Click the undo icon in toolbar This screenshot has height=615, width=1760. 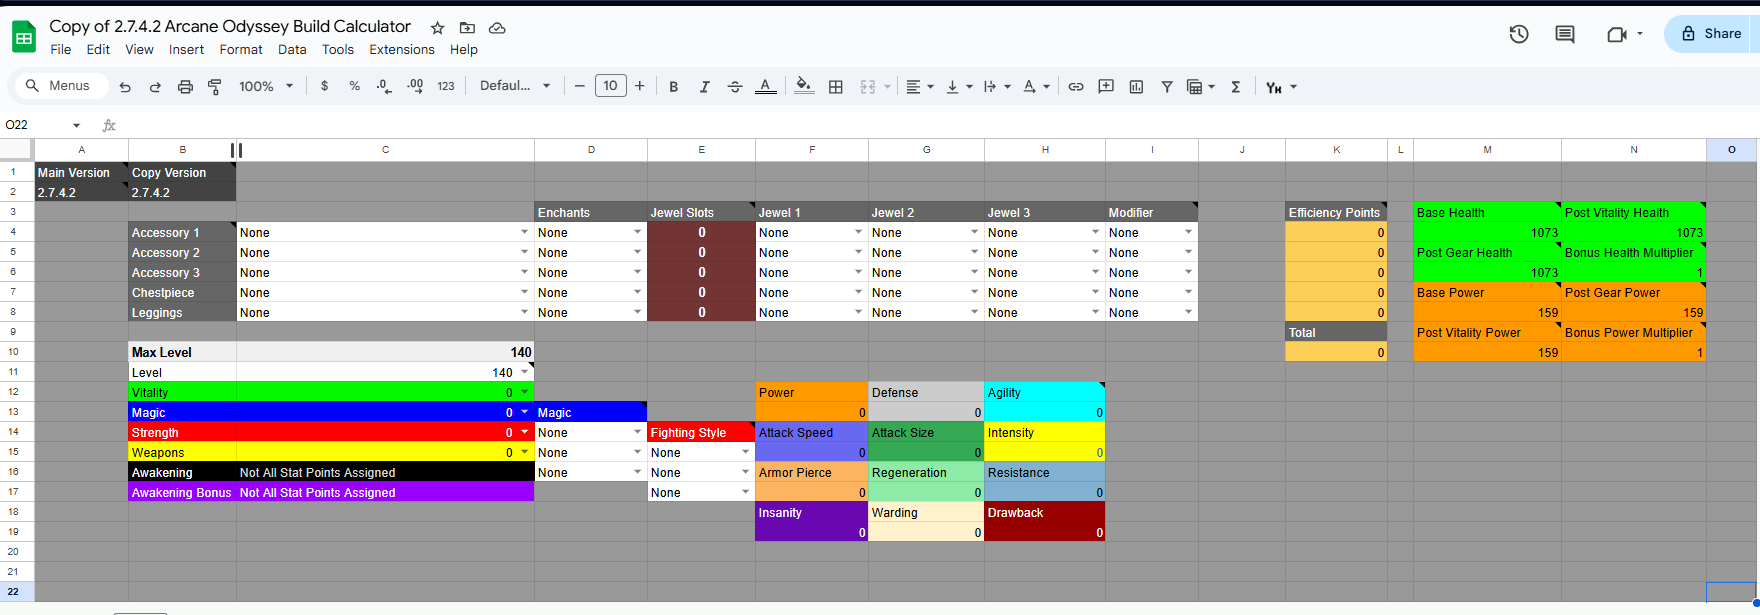(x=125, y=87)
